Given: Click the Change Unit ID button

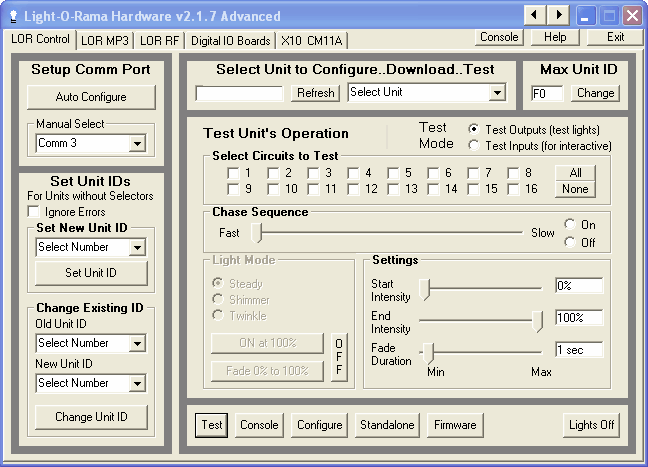Looking at the screenshot, I should 91,417.
